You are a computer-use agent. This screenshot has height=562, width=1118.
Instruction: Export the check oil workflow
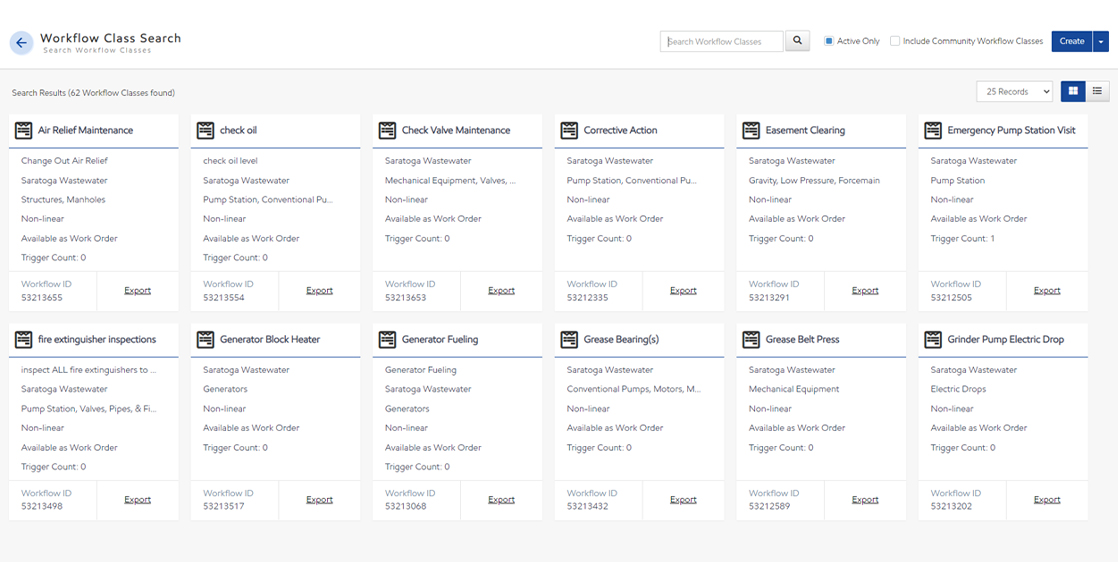[319, 290]
